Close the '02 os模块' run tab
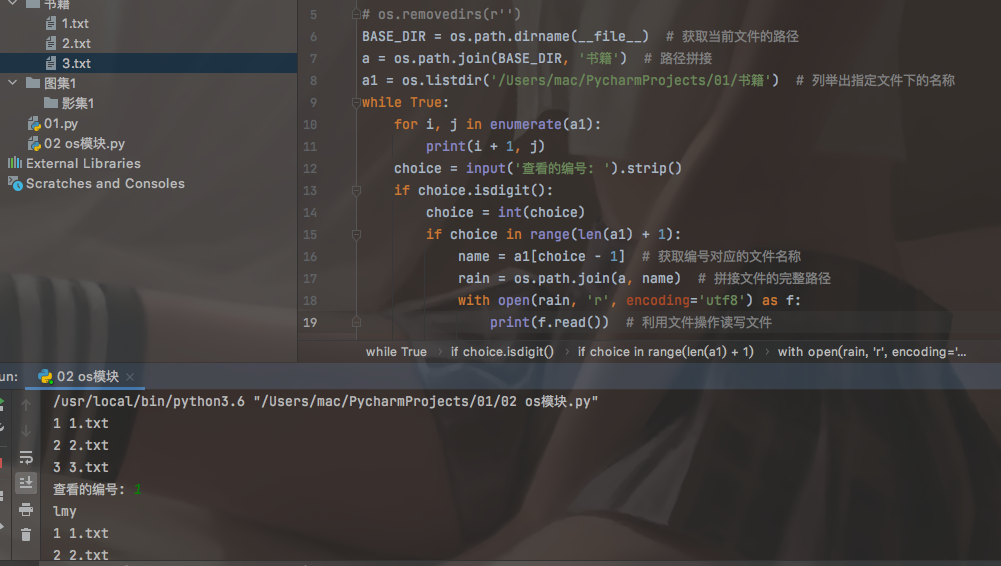 coord(130,377)
